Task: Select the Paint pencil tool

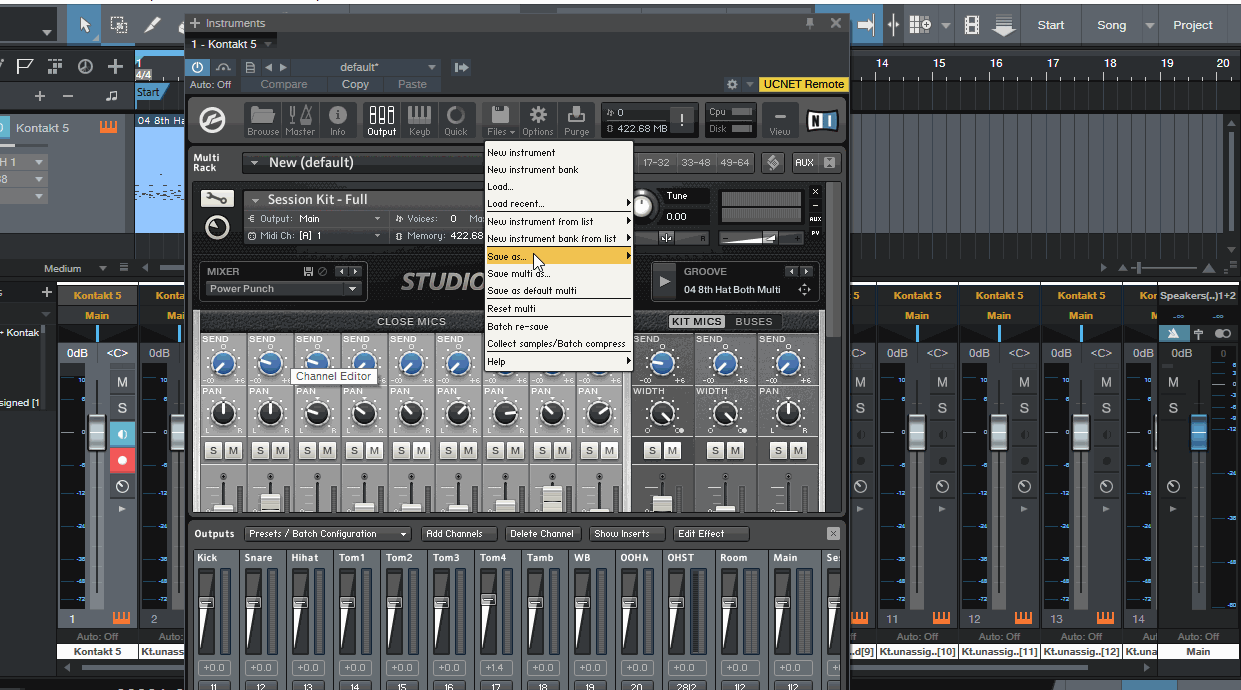Action: [152, 25]
